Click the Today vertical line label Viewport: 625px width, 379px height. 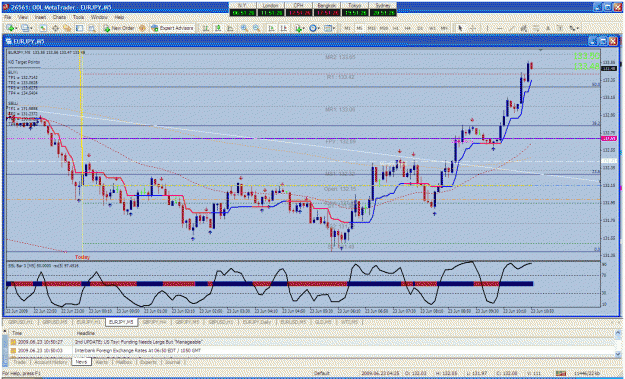(x=83, y=257)
